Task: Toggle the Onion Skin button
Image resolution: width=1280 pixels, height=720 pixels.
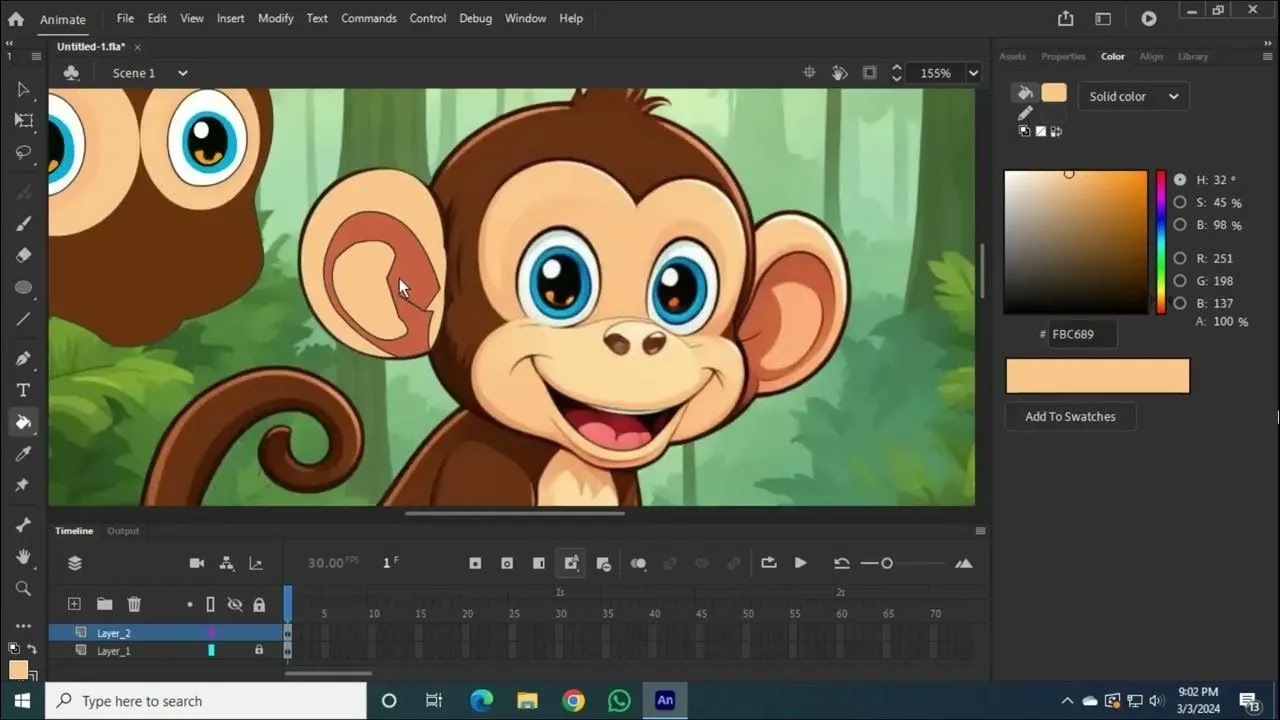Action: tap(638, 564)
